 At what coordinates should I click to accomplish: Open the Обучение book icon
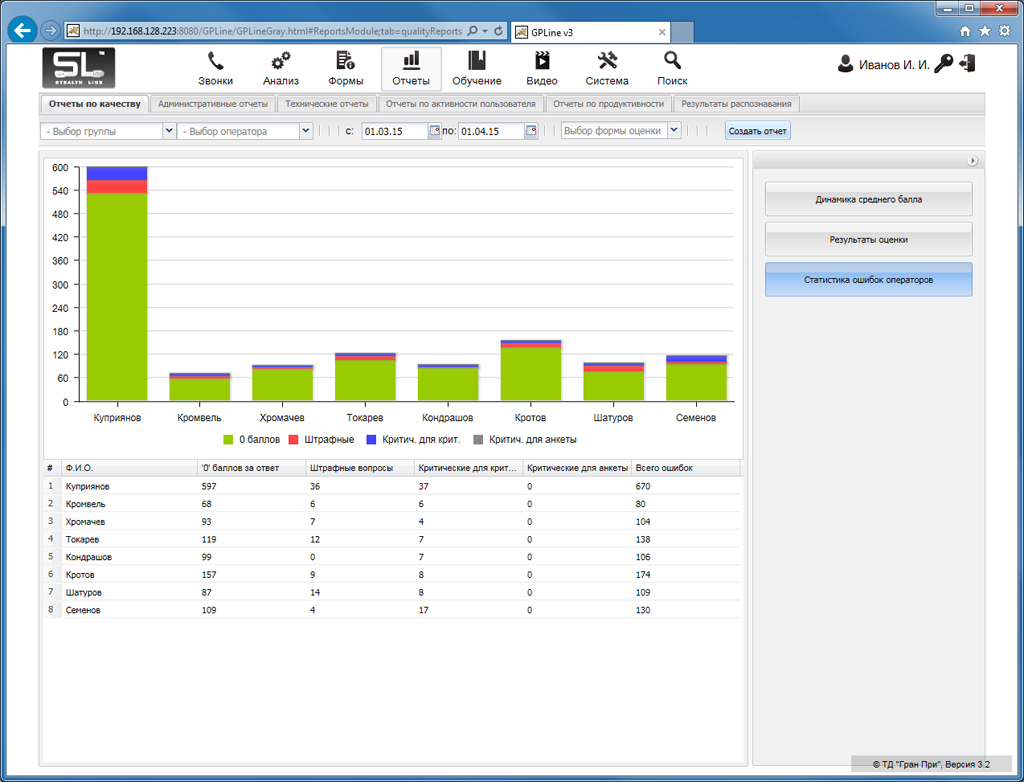[x=476, y=62]
